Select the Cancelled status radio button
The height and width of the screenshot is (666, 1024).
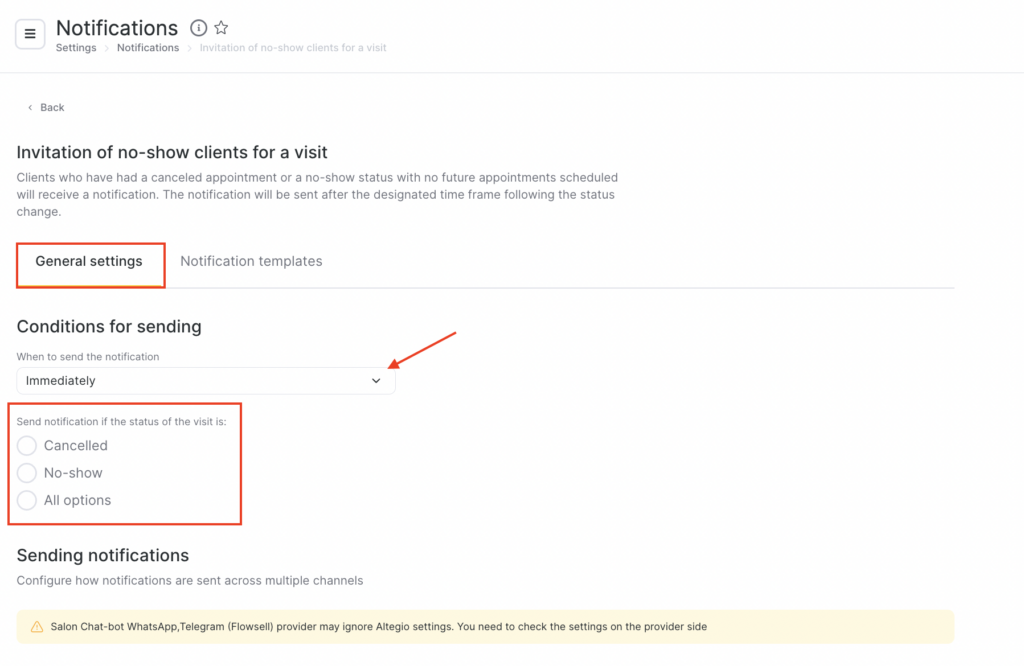click(x=27, y=446)
